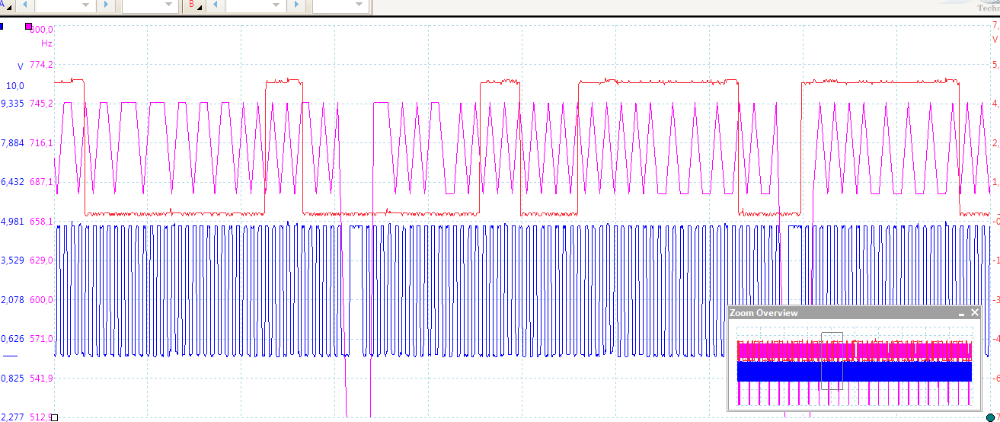The width and height of the screenshot is (1000, 422).
Task: Click the magenta square frequency axis marker
Action: (29, 27)
